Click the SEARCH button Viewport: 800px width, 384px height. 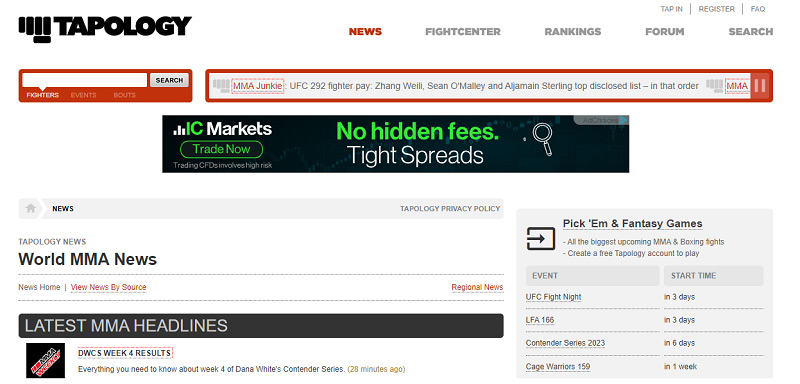[x=169, y=80]
